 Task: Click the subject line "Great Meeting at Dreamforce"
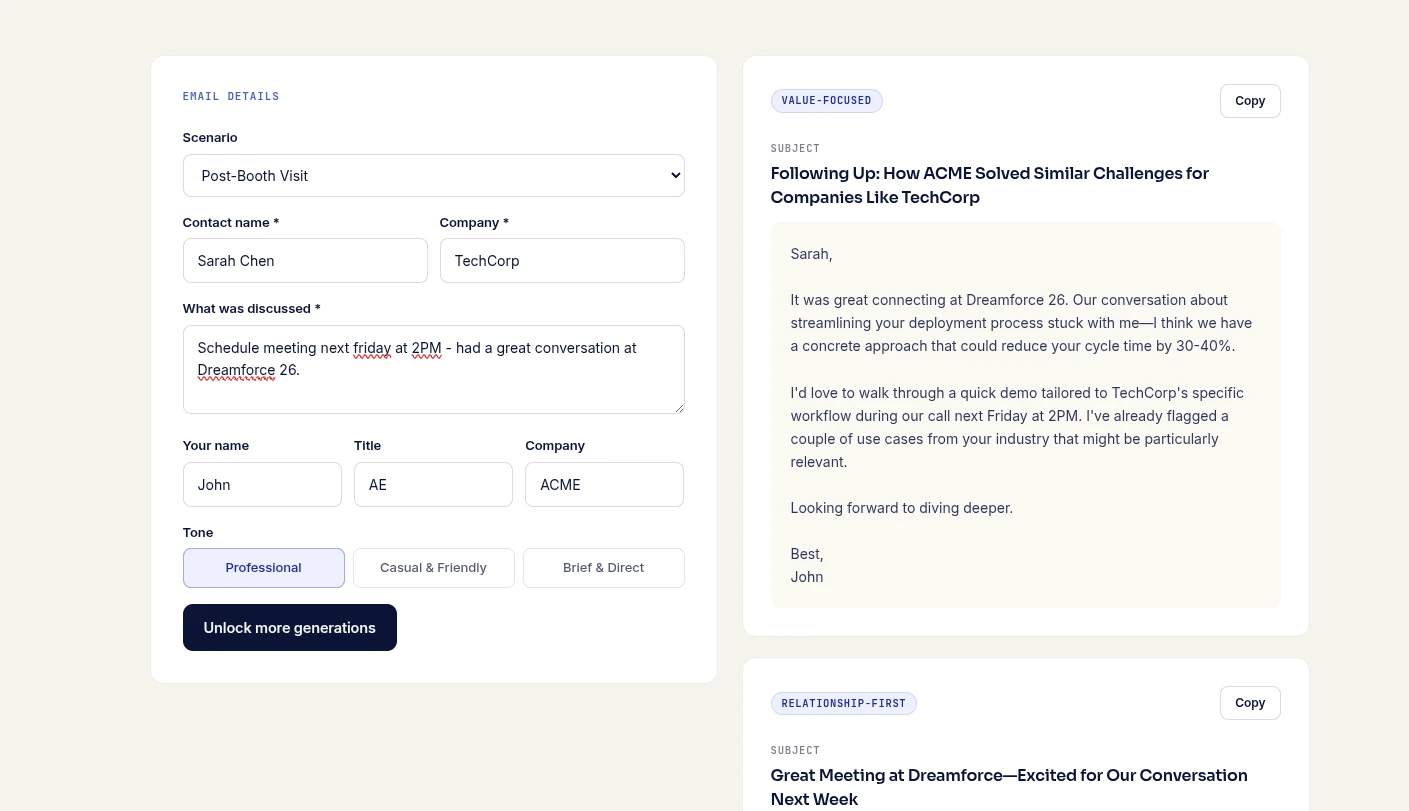1009,787
